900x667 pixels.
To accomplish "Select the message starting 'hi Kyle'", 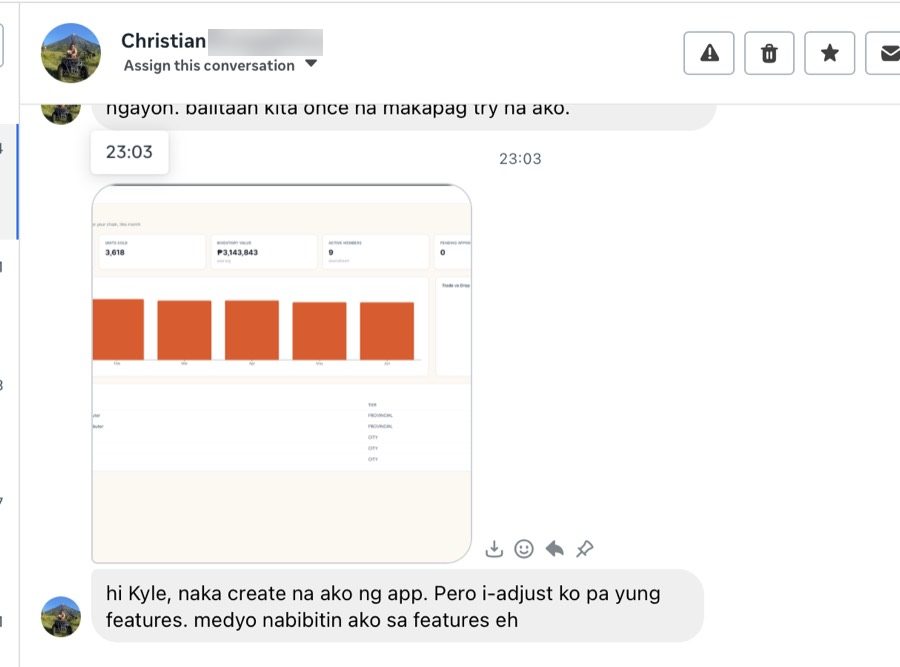I will pos(397,606).
